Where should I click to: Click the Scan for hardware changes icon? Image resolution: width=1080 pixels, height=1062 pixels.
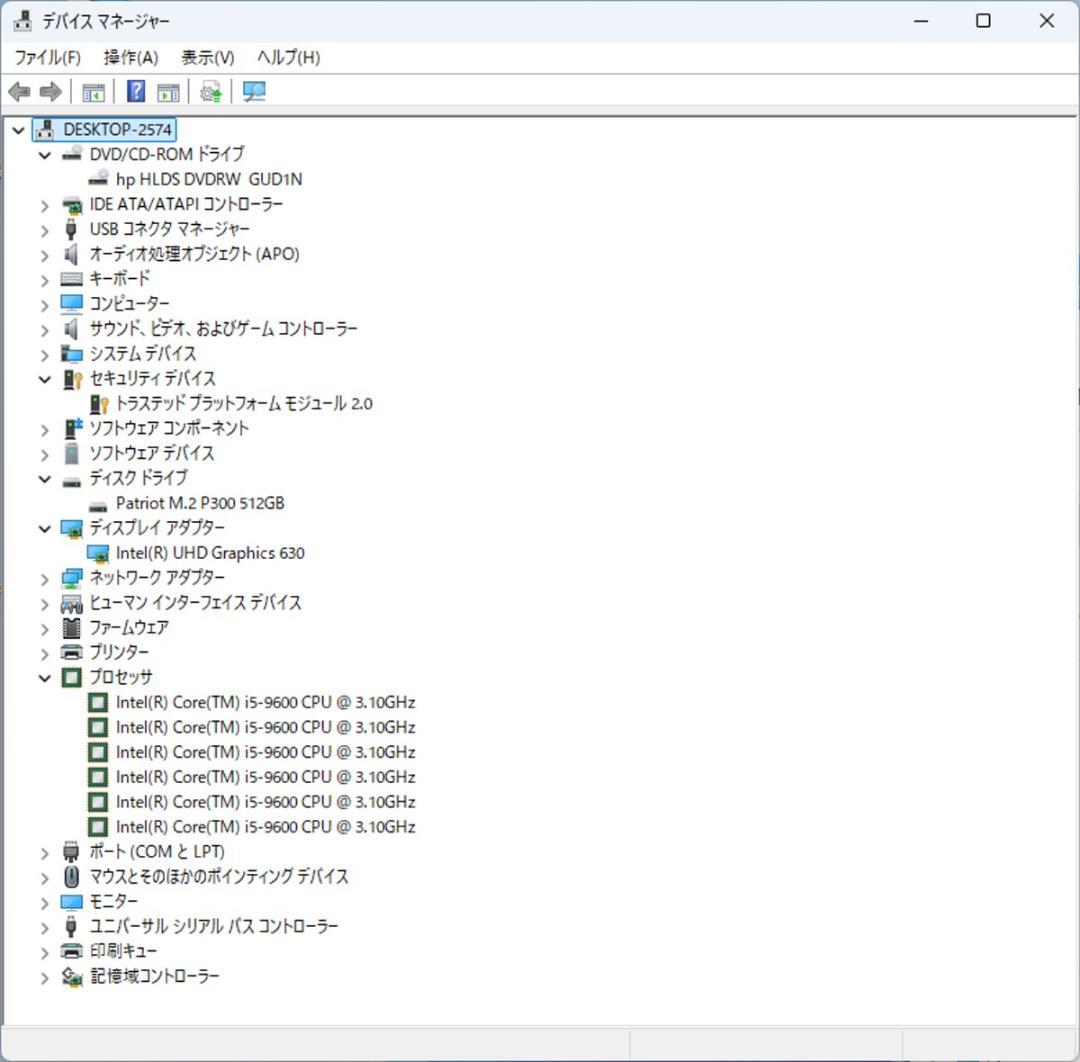253,91
